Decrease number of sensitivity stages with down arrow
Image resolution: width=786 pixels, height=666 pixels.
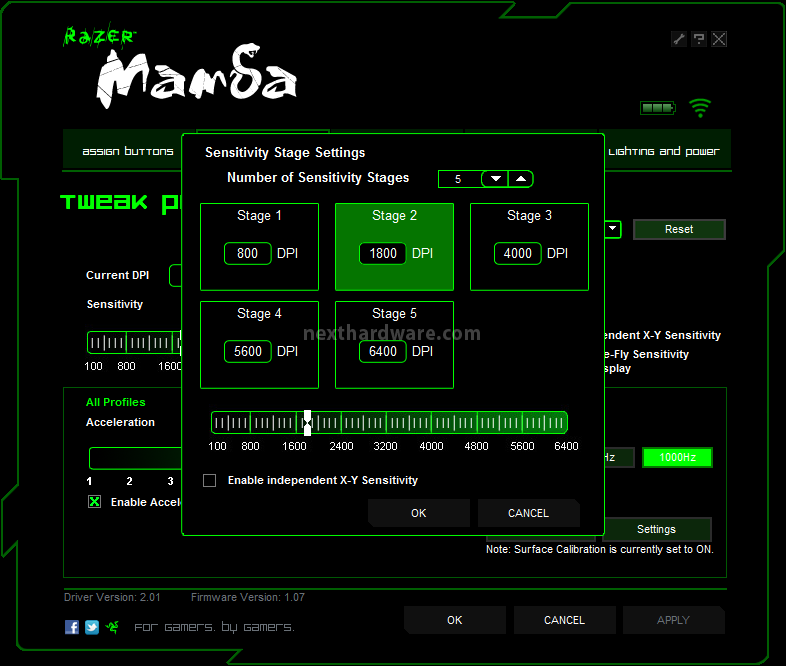point(495,179)
